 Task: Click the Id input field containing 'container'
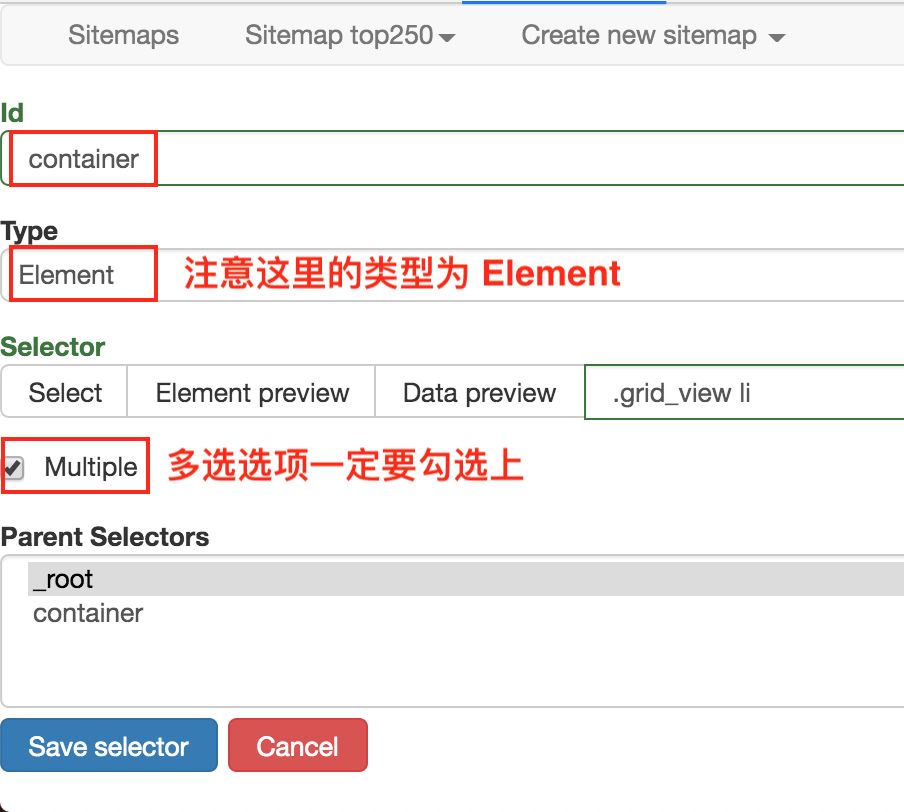click(x=450, y=159)
